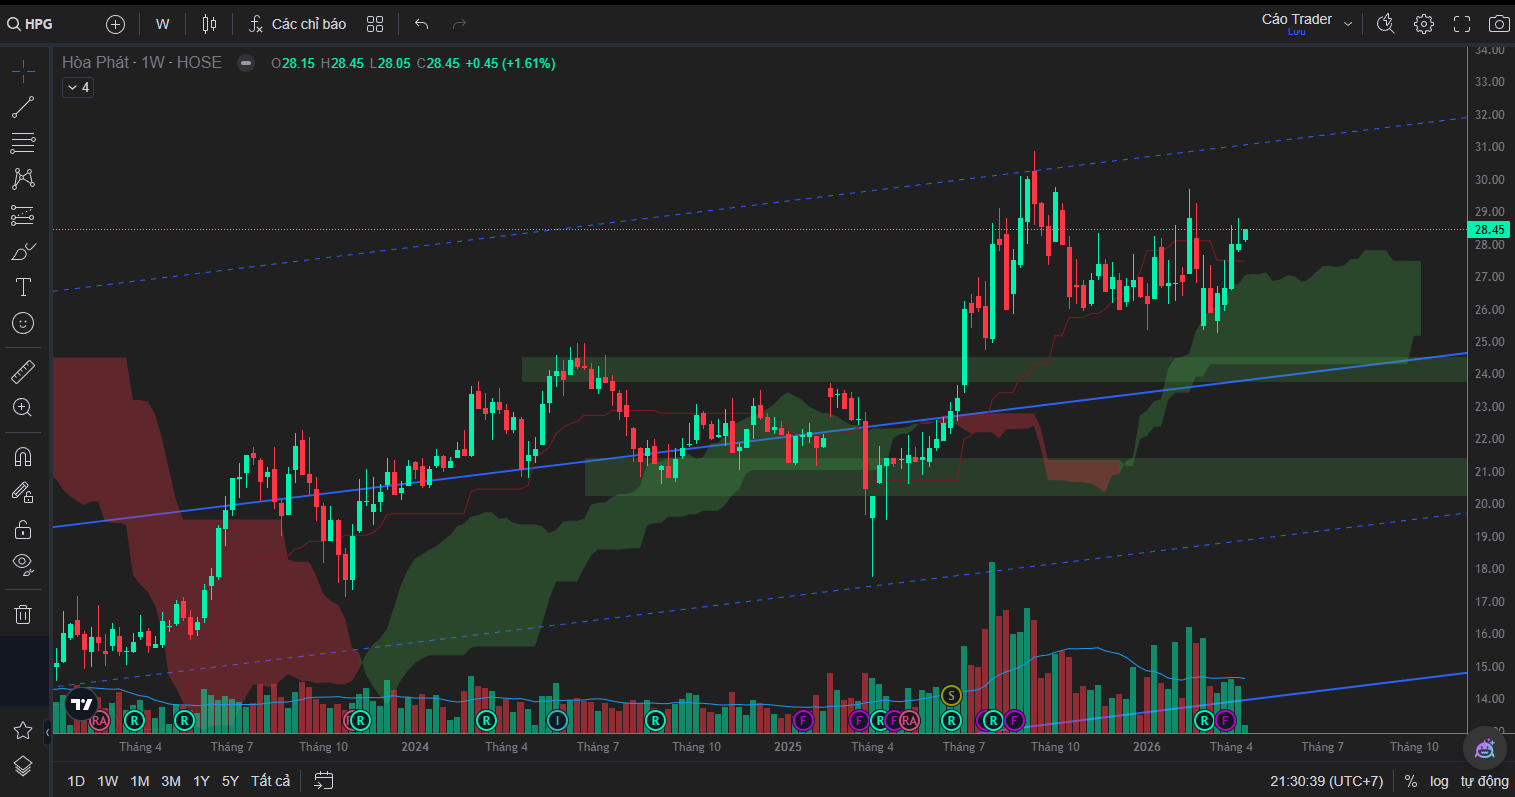Viewport: 1515px width, 797px height.
Task: Select the ruler measure tool
Action: (23, 372)
